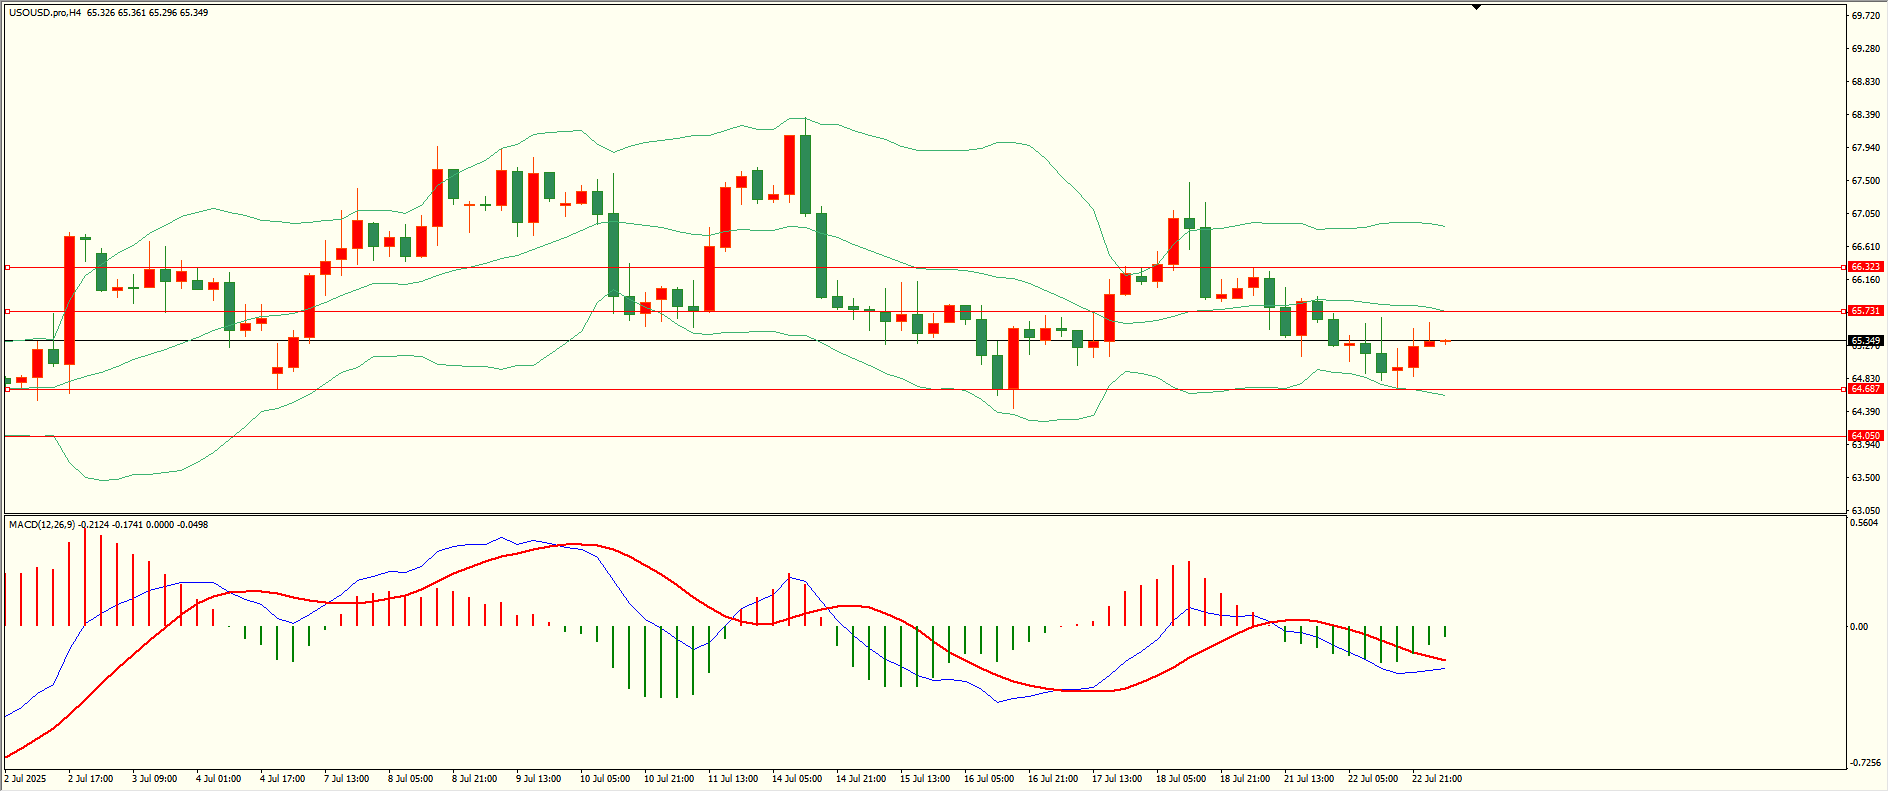Click the red 65.731 price label

(1866, 311)
